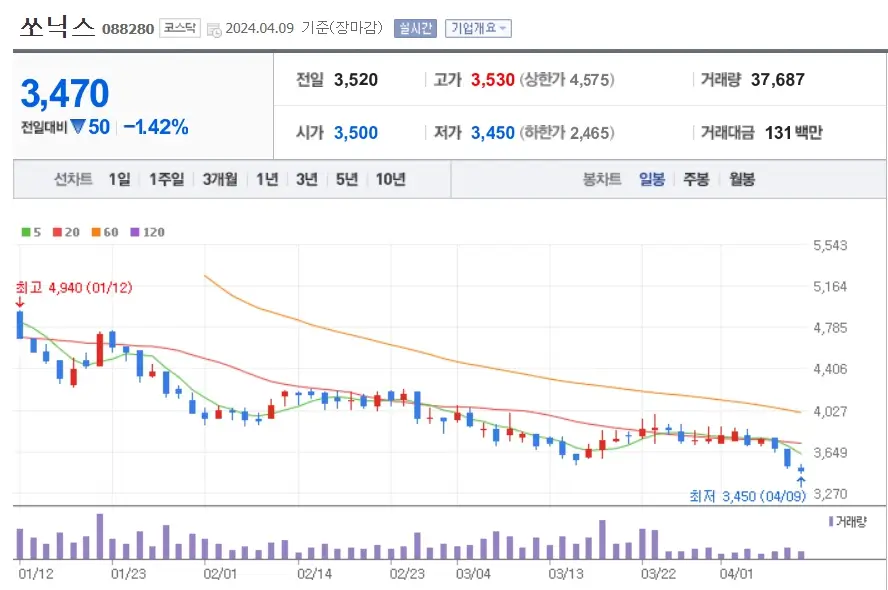Click the 실시간 realtime button
Viewport: 888px width, 590px height.
(415, 27)
